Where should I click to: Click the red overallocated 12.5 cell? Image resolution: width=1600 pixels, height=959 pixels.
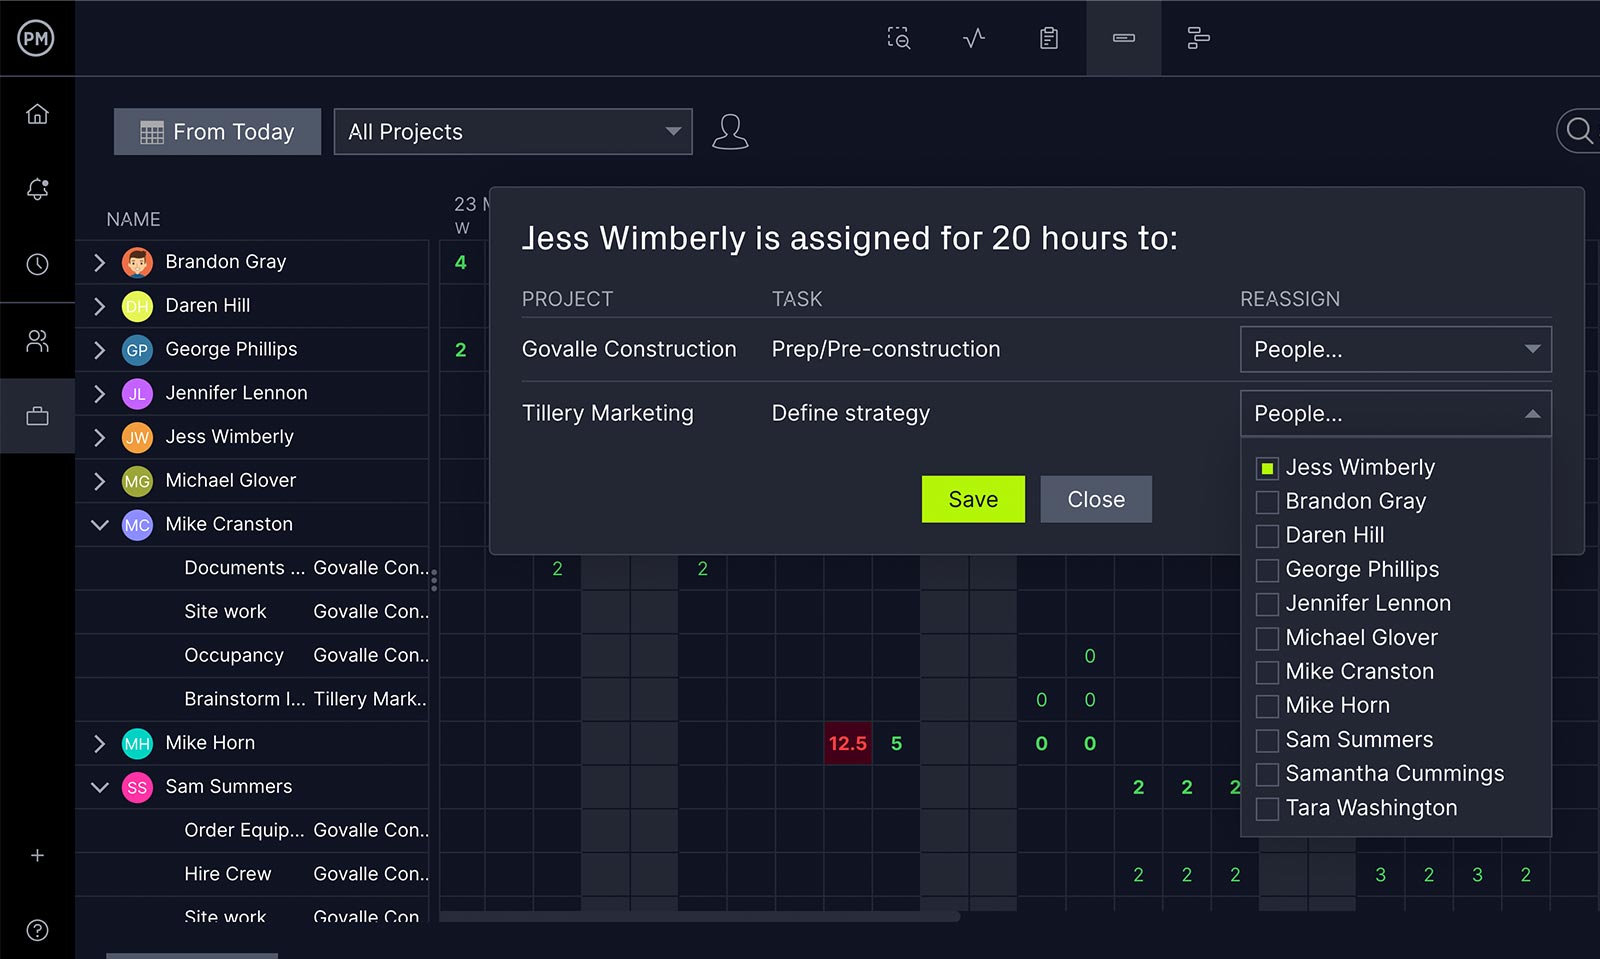point(847,743)
